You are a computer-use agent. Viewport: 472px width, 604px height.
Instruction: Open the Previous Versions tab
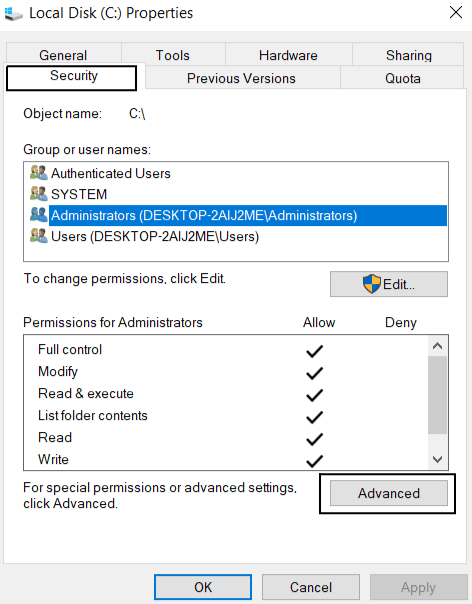pyautogui.click(x=242, y=78)
